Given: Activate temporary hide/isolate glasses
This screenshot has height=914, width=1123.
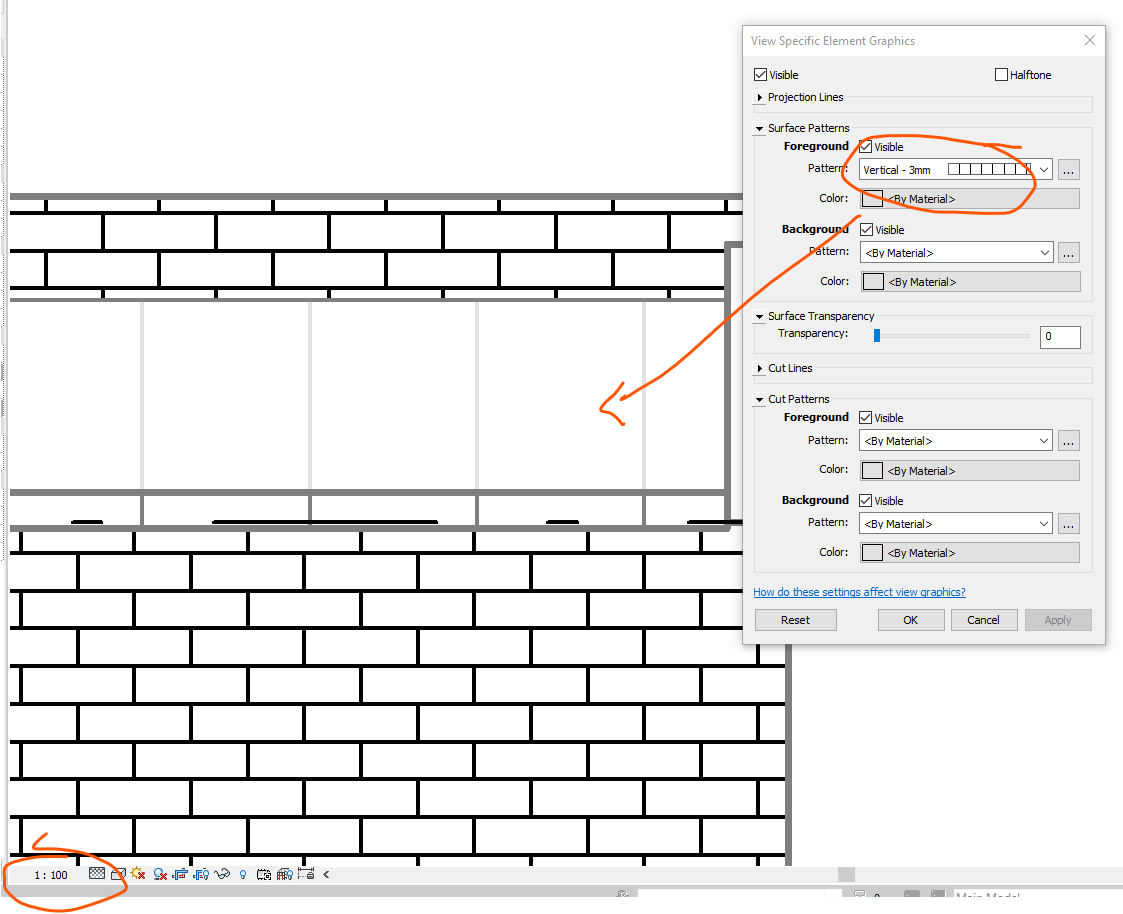Looking at the screenshot, I should tap(222, 873).
